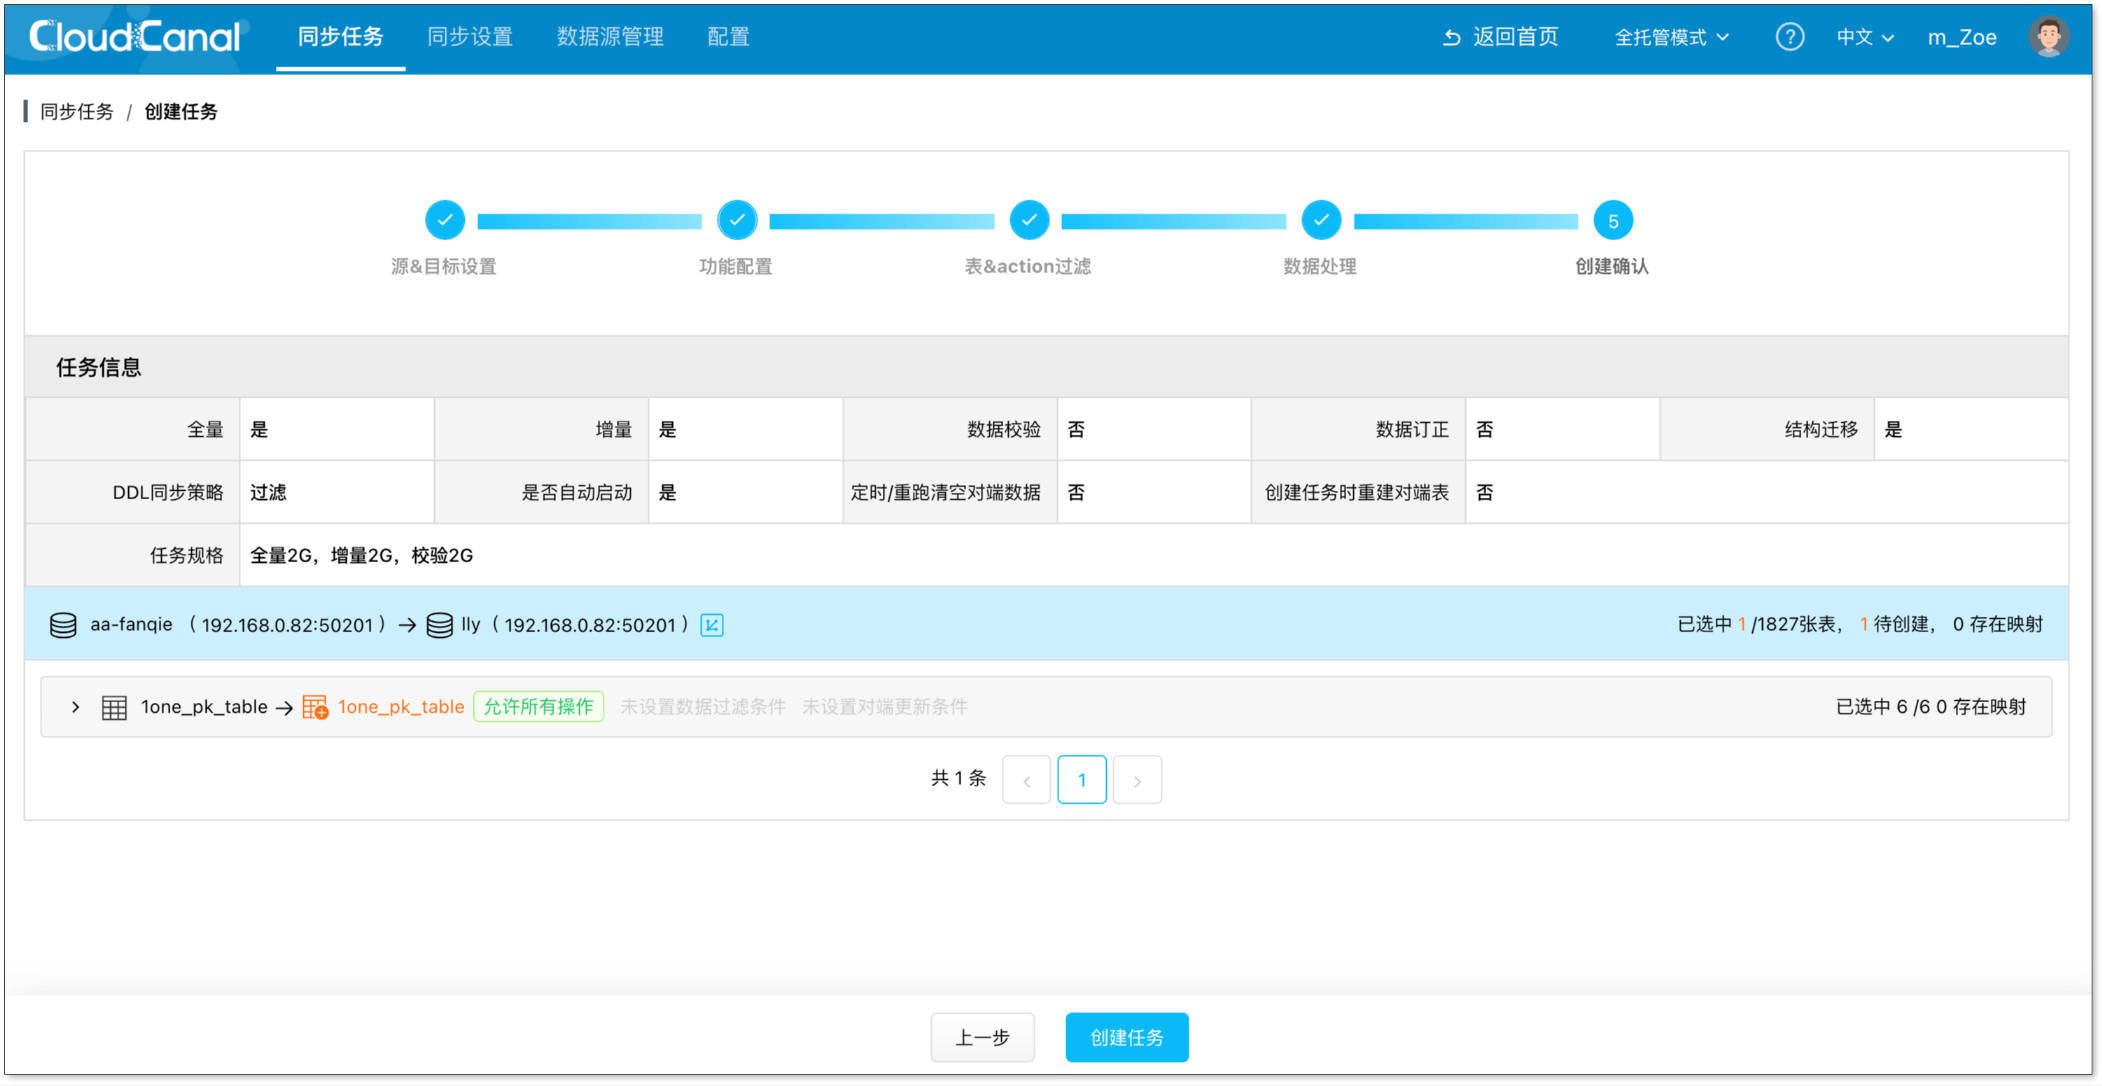The width and height of the screenshot is (2102, 1086).
Task: Switch to the 数据源管理 tab
Action: tap(609, 37)
